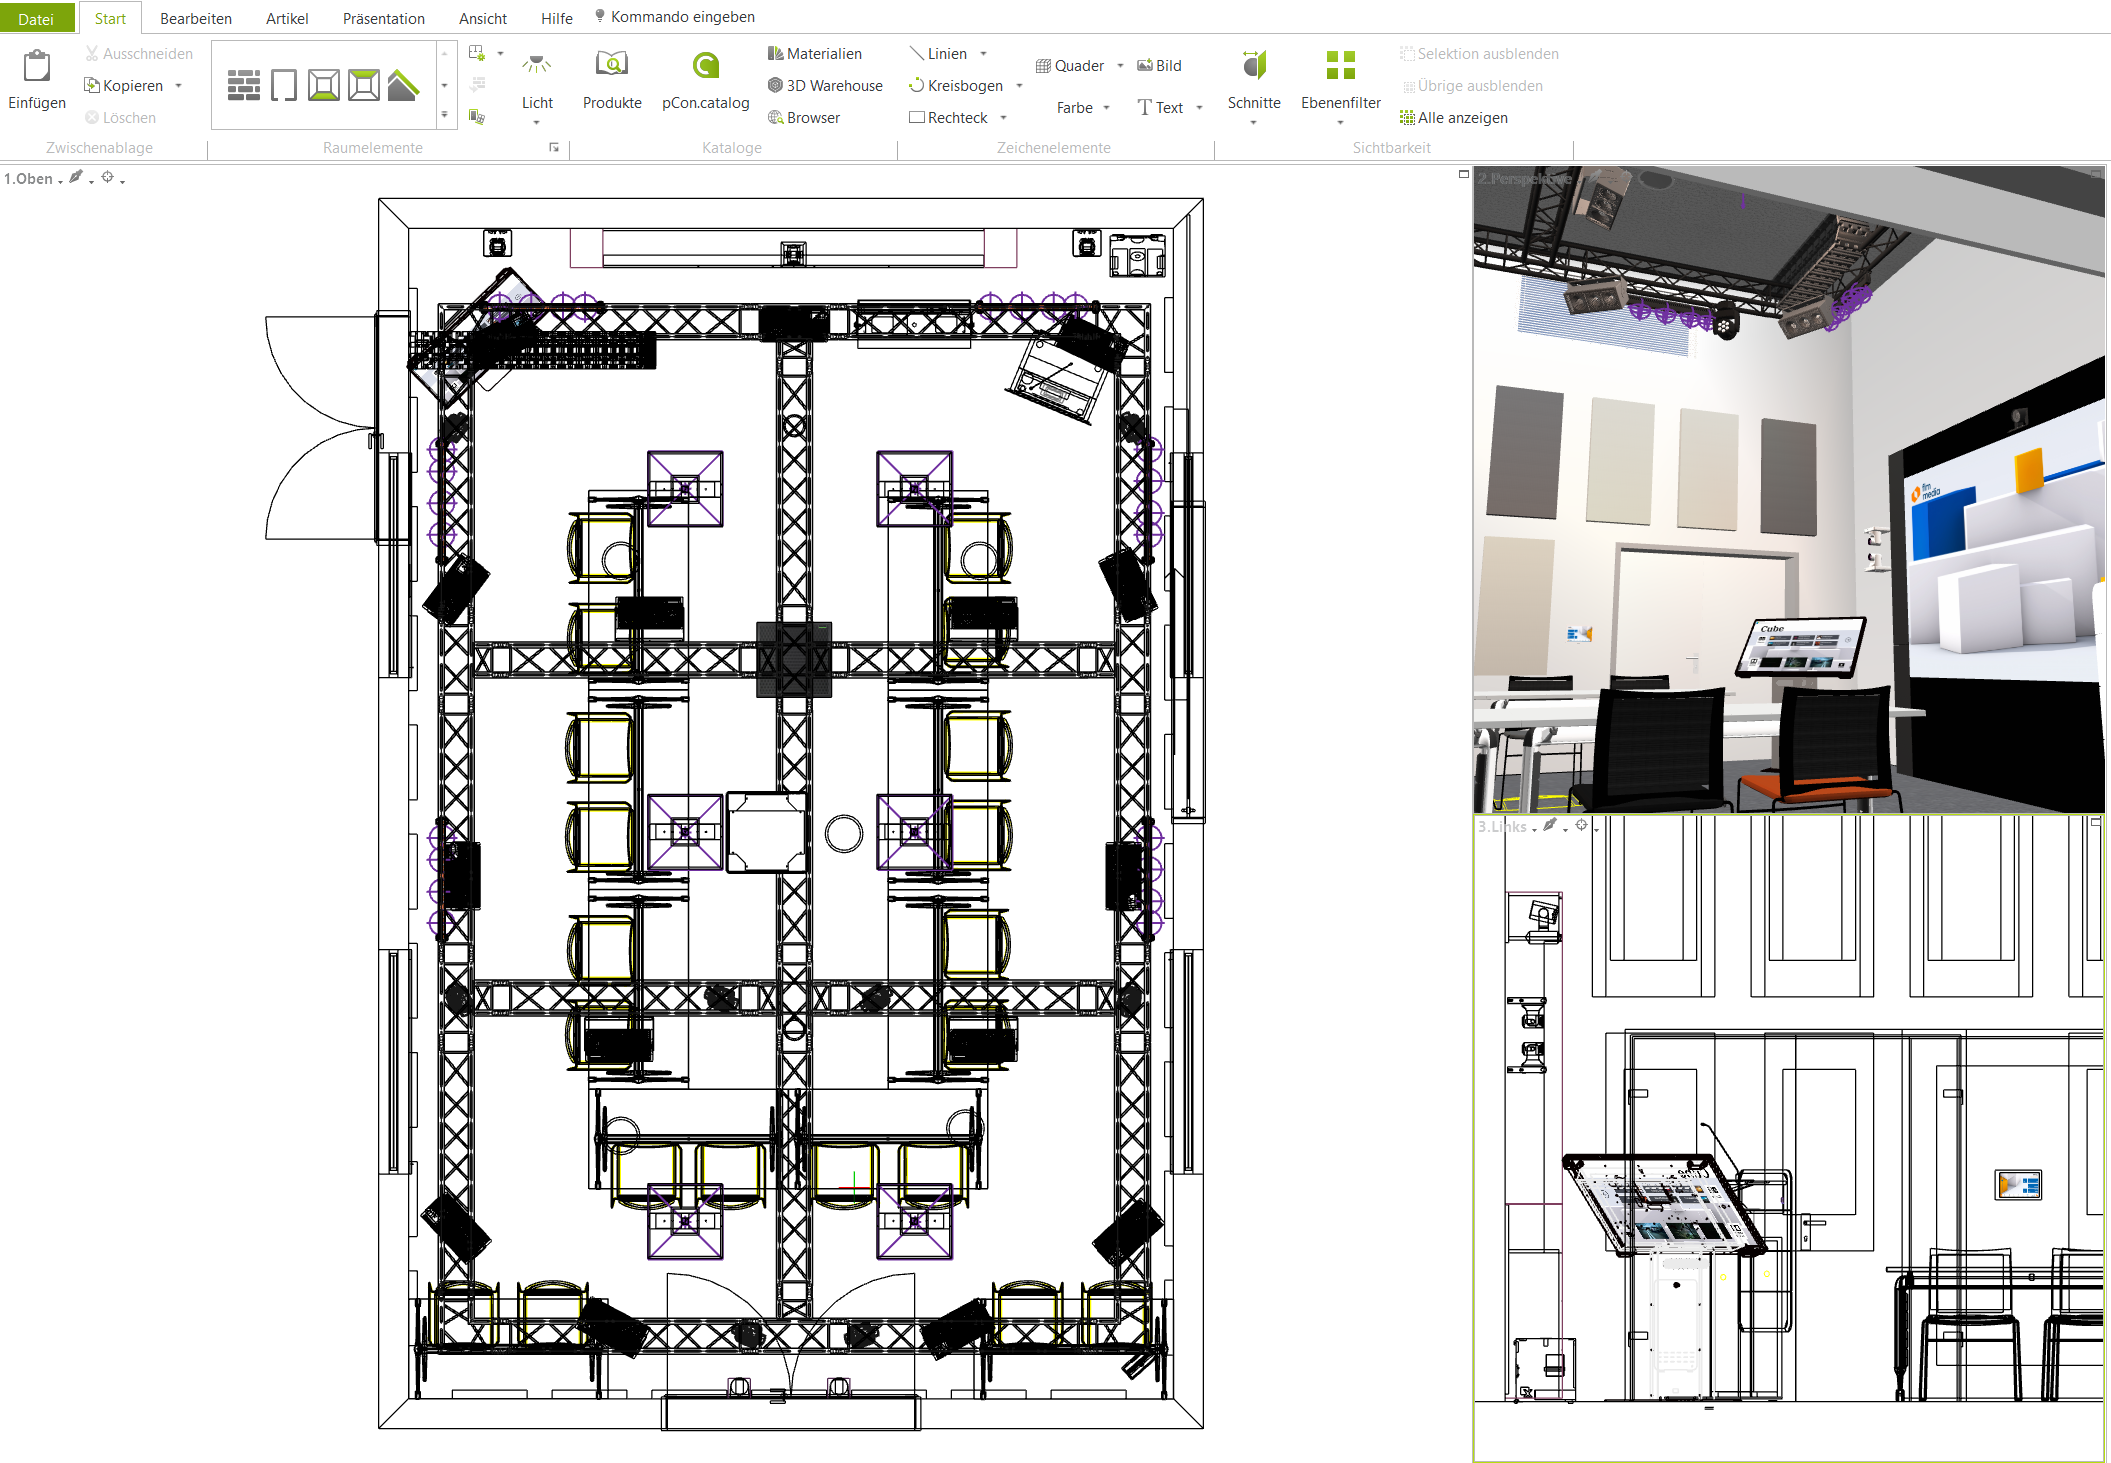Click the ceiling room element icon

364,86
